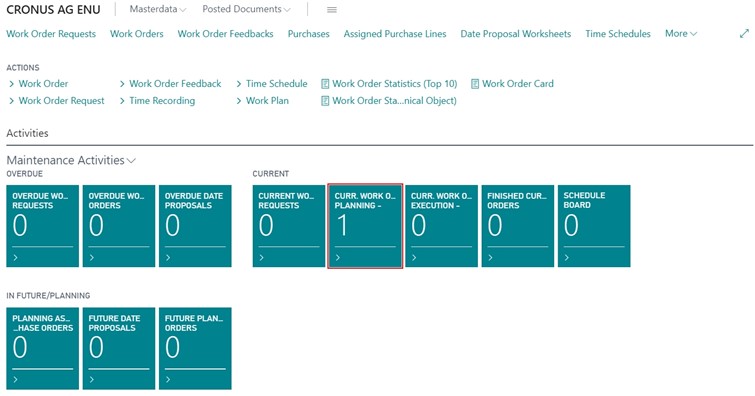Click arrow on Overdue Date Proposals tile
This screenshot has width=755, height=396.
pos(168,258)
